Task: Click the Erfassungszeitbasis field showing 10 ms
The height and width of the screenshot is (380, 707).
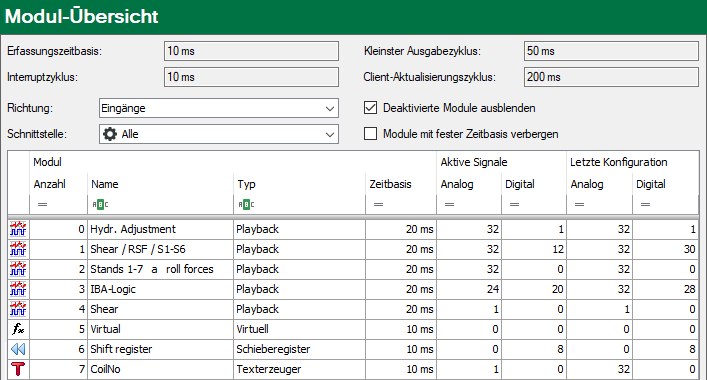Action: (251, 51)
